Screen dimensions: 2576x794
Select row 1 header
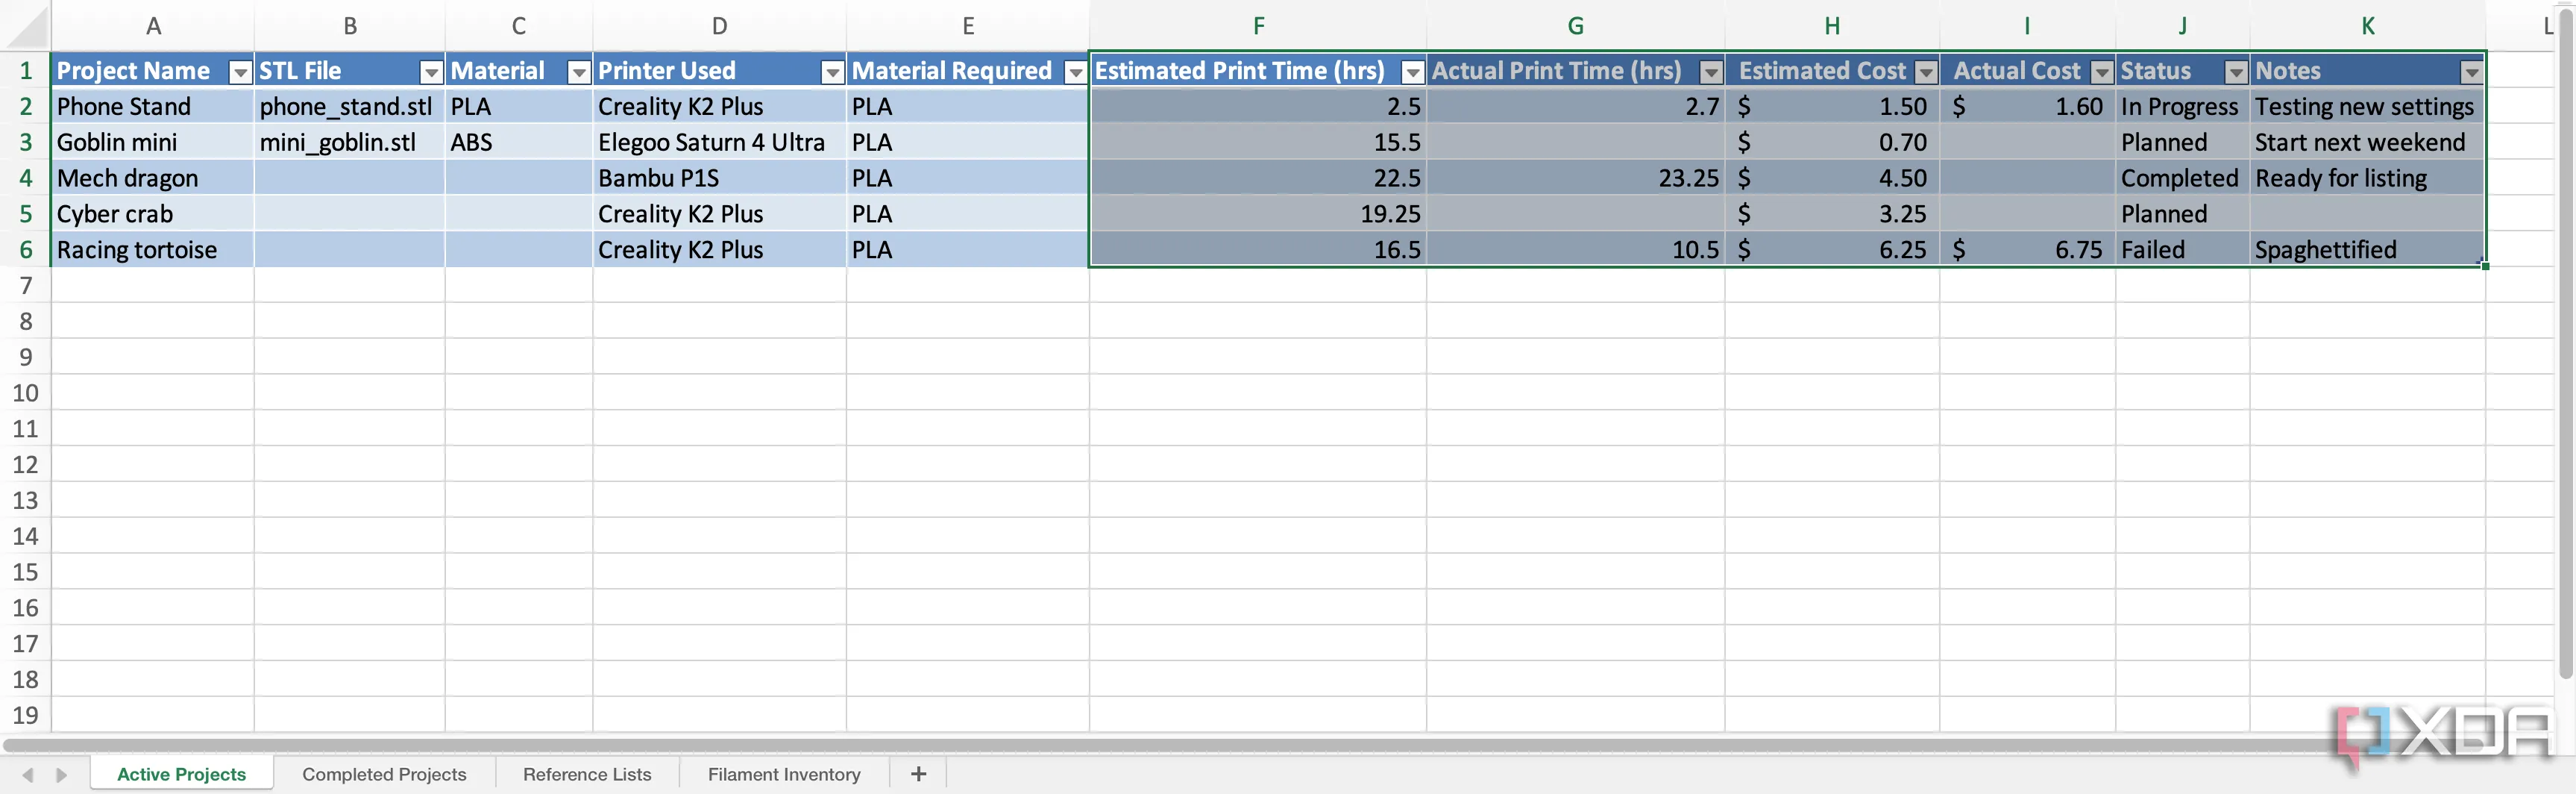(26, 71)
